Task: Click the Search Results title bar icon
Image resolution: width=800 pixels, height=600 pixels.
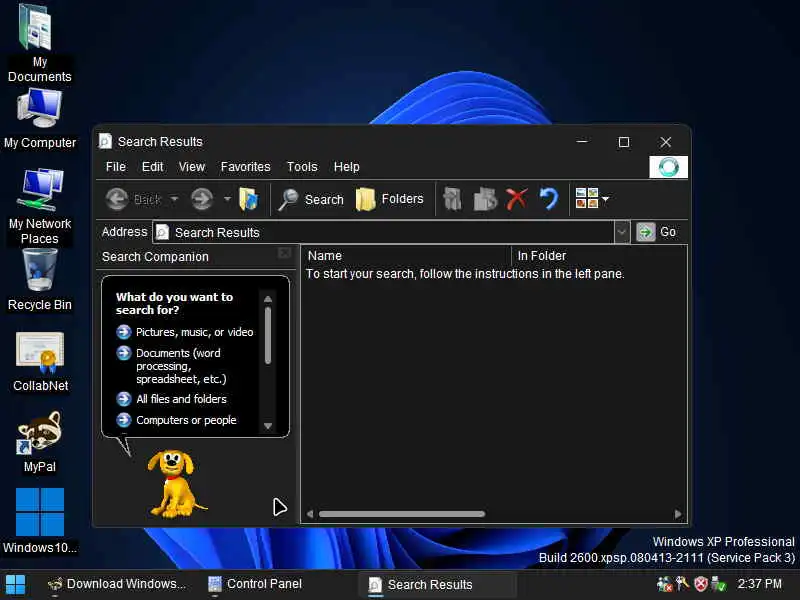Action: tap(105, 141)
